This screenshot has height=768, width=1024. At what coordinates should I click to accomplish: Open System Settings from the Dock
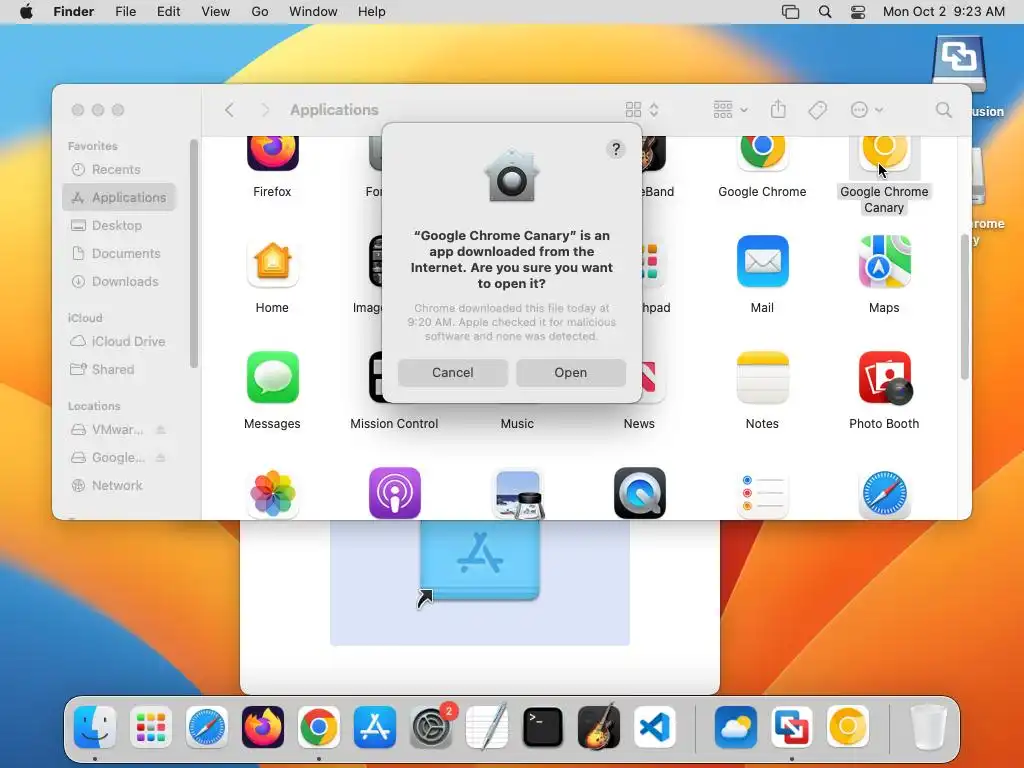pyautogui.click(x=431, y=727)
